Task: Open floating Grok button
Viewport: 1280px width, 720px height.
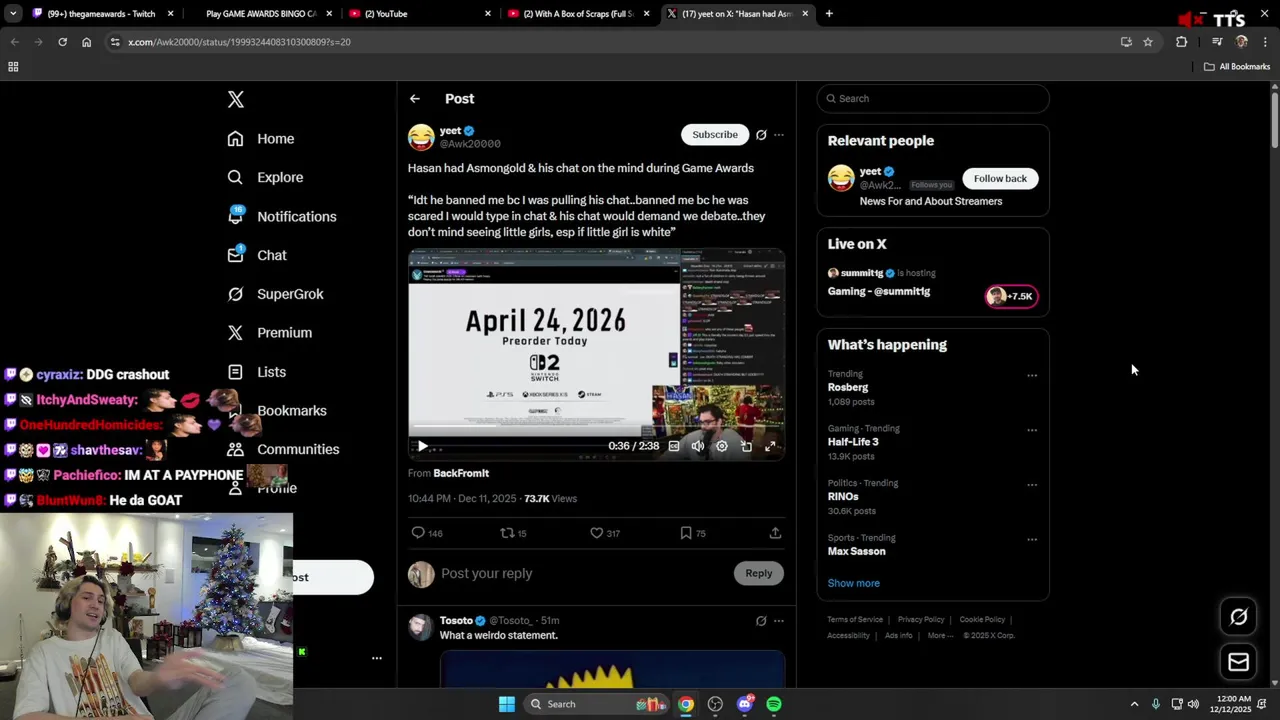Action: [x=1239, y=617]
